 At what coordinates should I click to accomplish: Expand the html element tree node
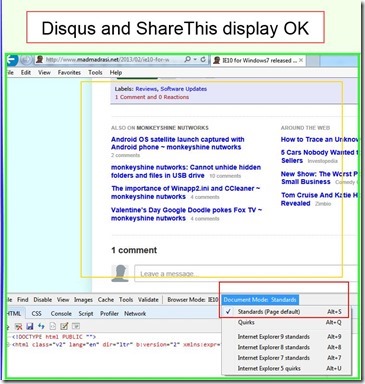point(9,345)
